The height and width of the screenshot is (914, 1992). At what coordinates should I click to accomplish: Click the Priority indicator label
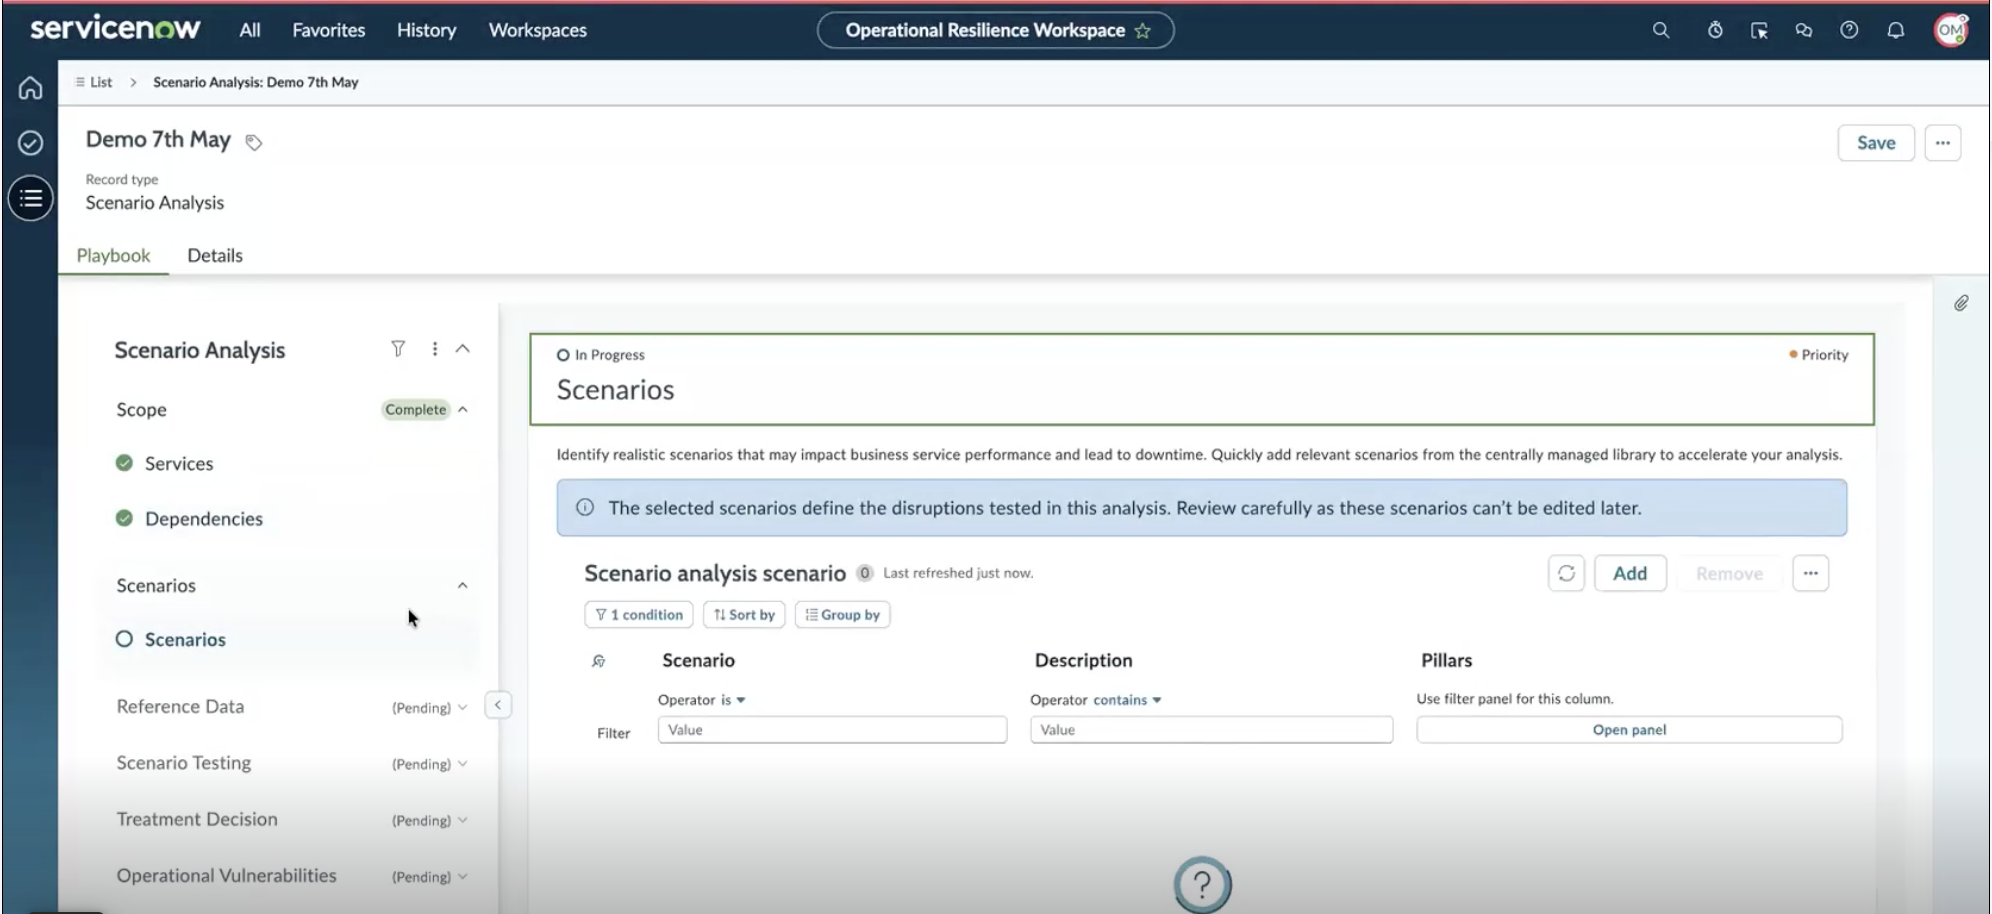1818,354
